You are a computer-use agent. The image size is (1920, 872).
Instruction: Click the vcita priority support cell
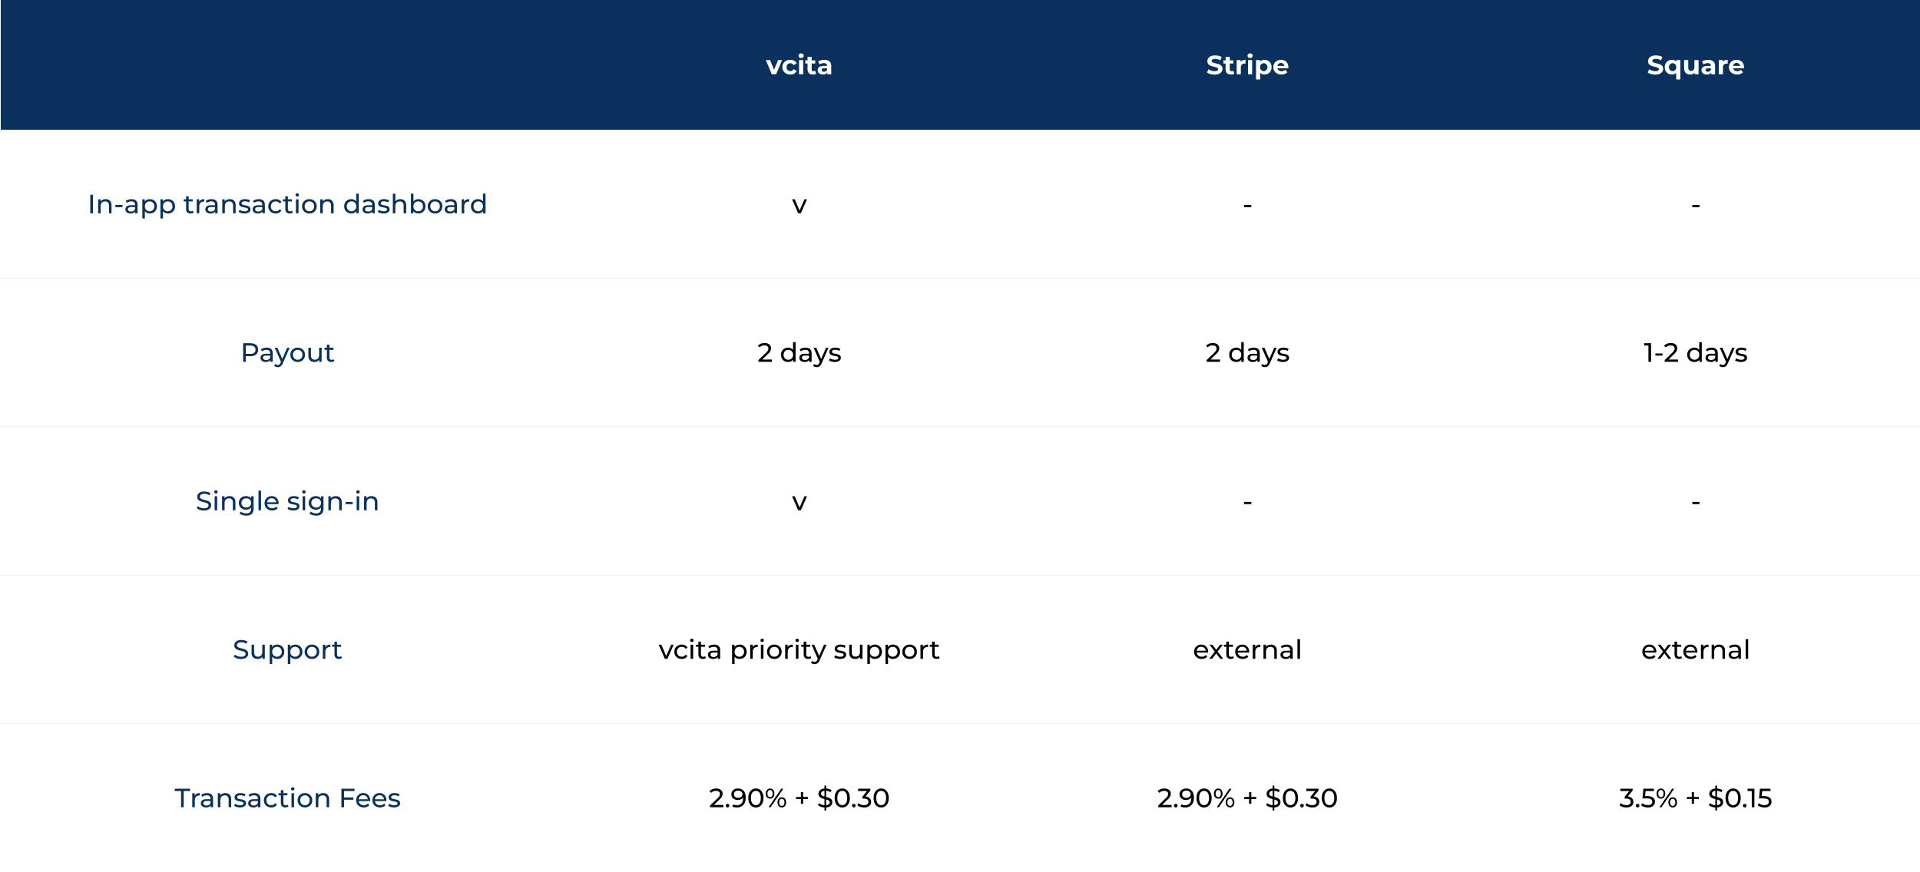click(x=799, y=650)
